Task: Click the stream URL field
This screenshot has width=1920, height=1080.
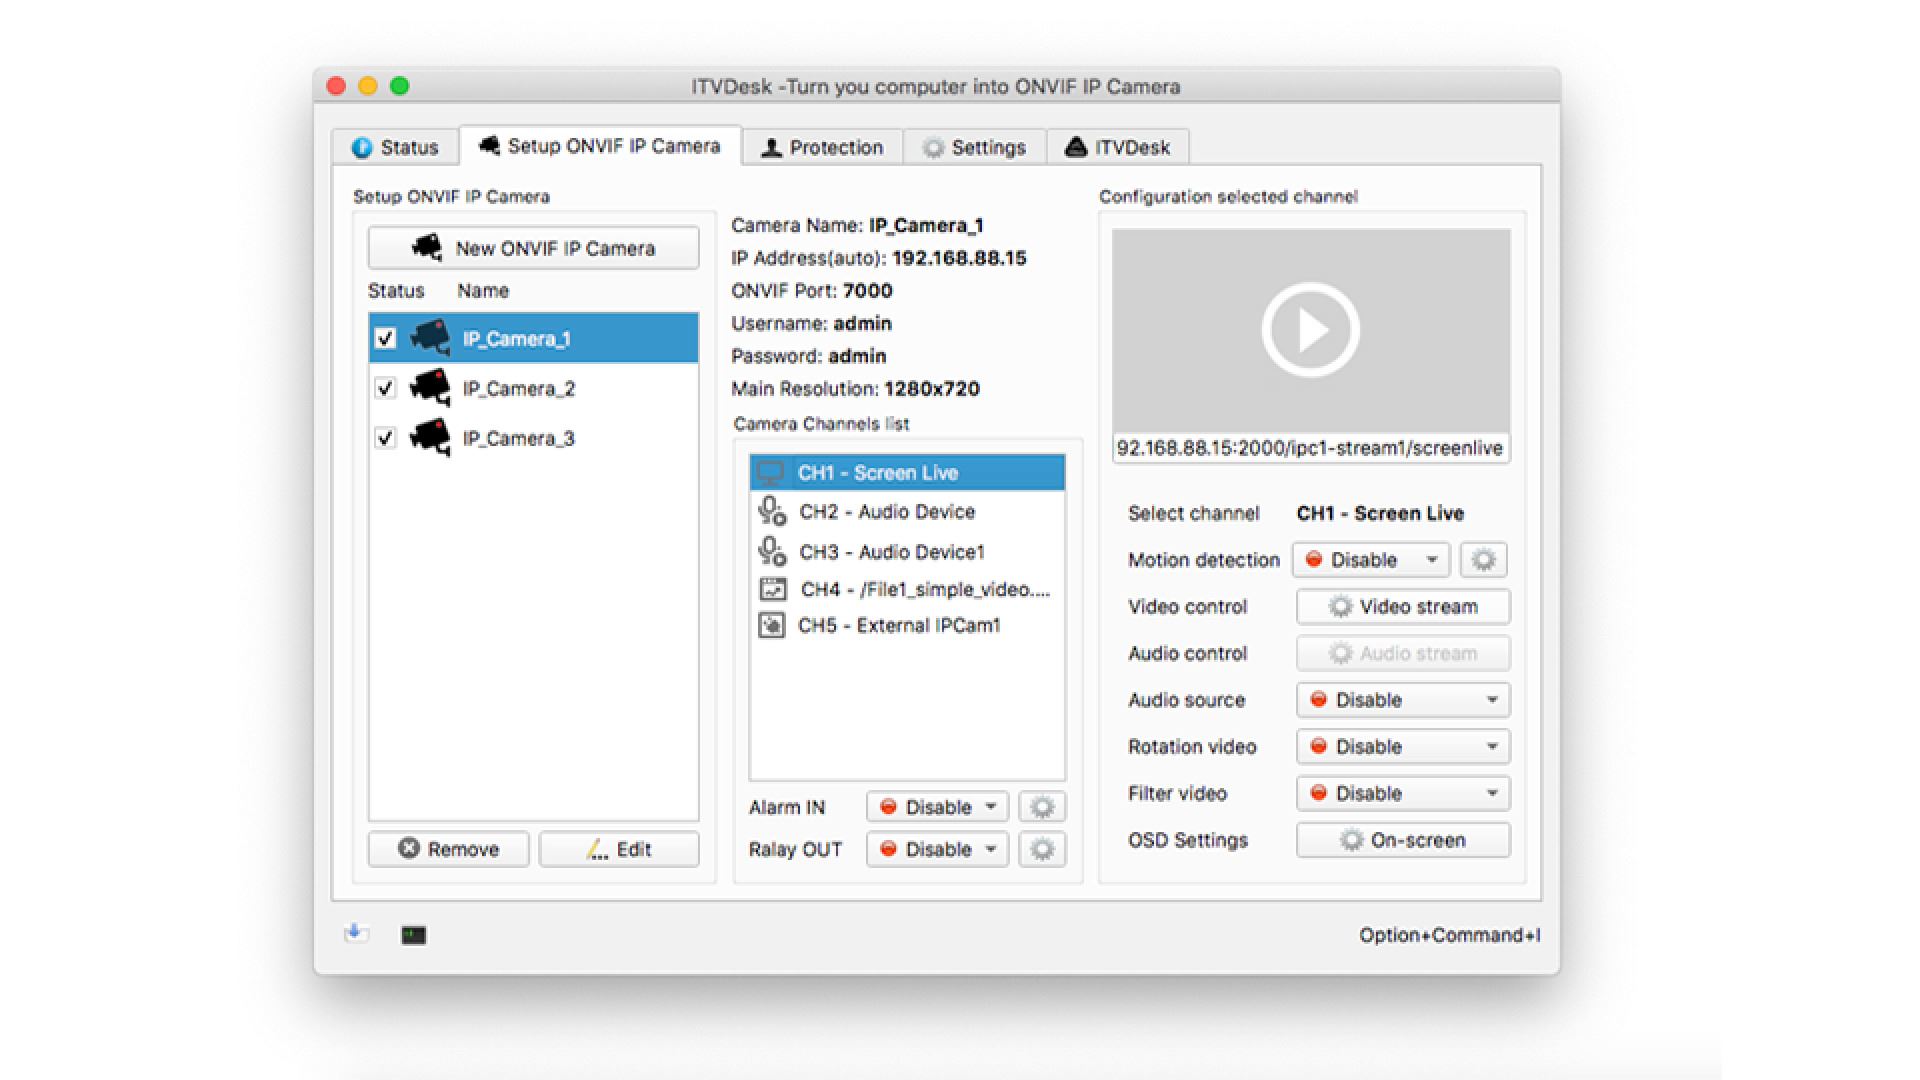Action: [1311, 448]
